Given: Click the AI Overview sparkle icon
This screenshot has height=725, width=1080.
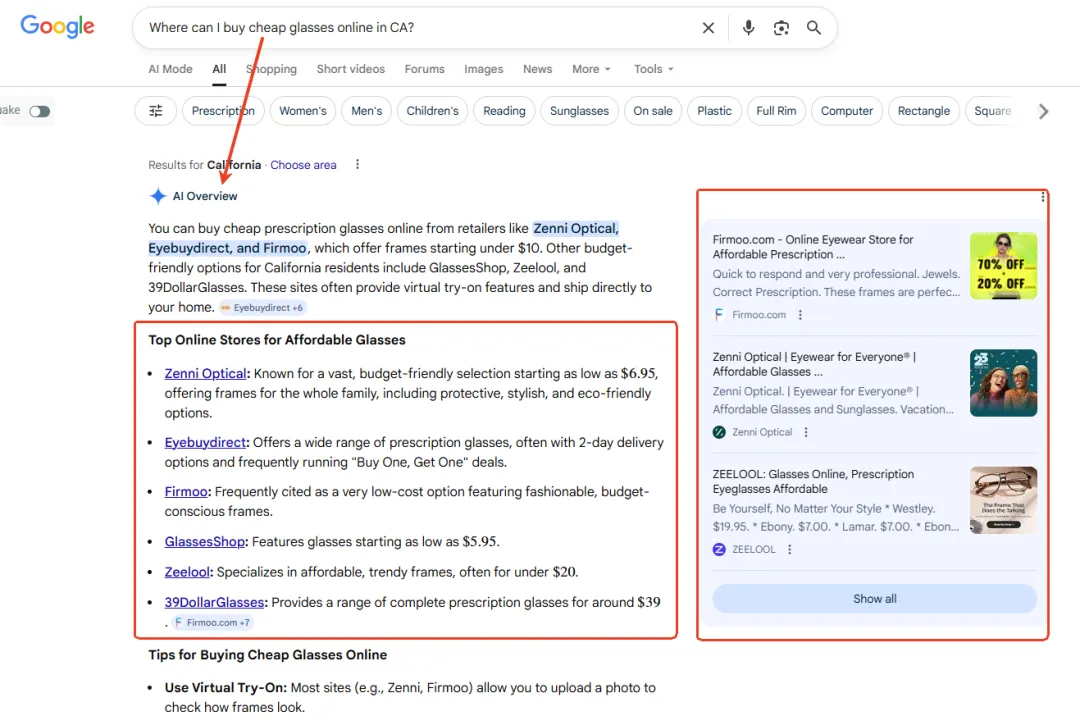Looking at the screenshot, I should 158,196.
